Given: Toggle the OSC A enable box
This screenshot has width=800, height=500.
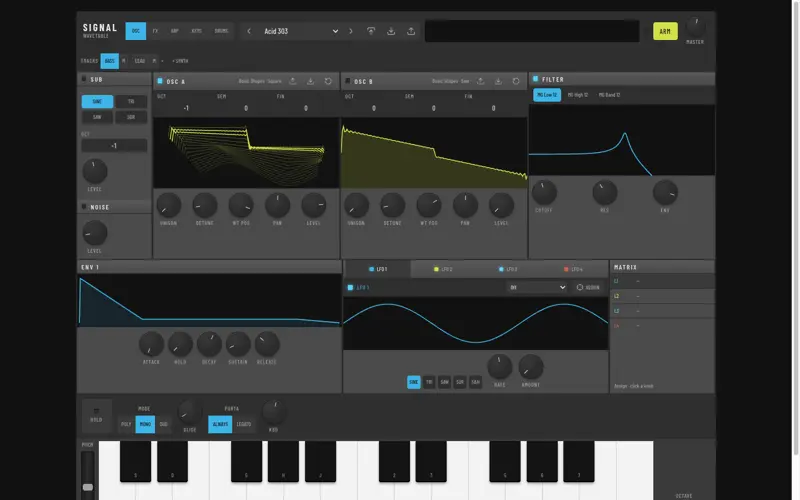Looking at the screenshot, I should 160,81.
